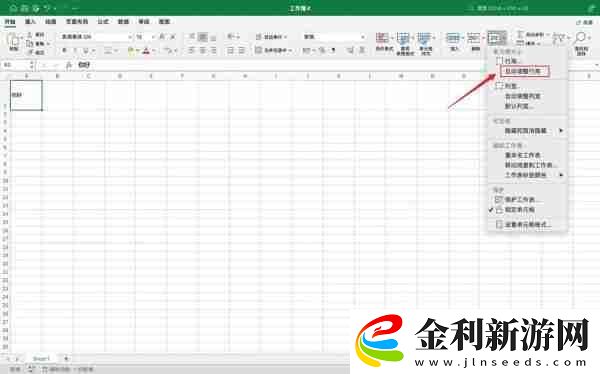Image resolution: width=600 pixels, height=374 pixels.
Task: Expand the 隐藏和取消隐藏 (Hide & Unhide) submenu
Action: coord(527,131)
